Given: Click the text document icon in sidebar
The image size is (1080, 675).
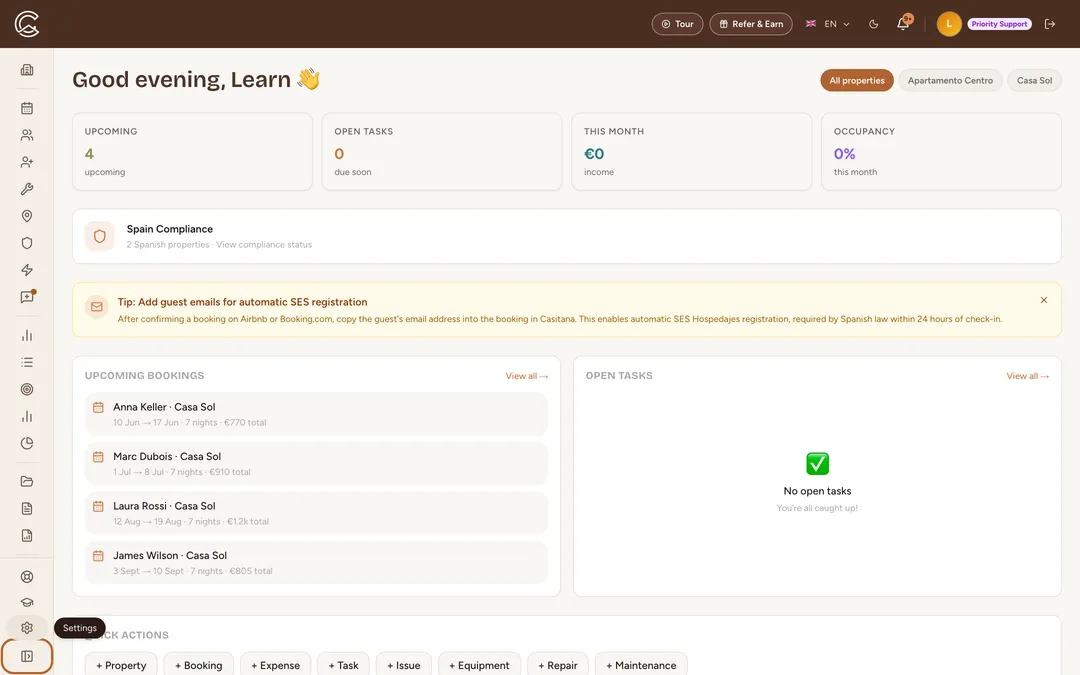Looking at the screenshot, I should click(x=27, y=508).
